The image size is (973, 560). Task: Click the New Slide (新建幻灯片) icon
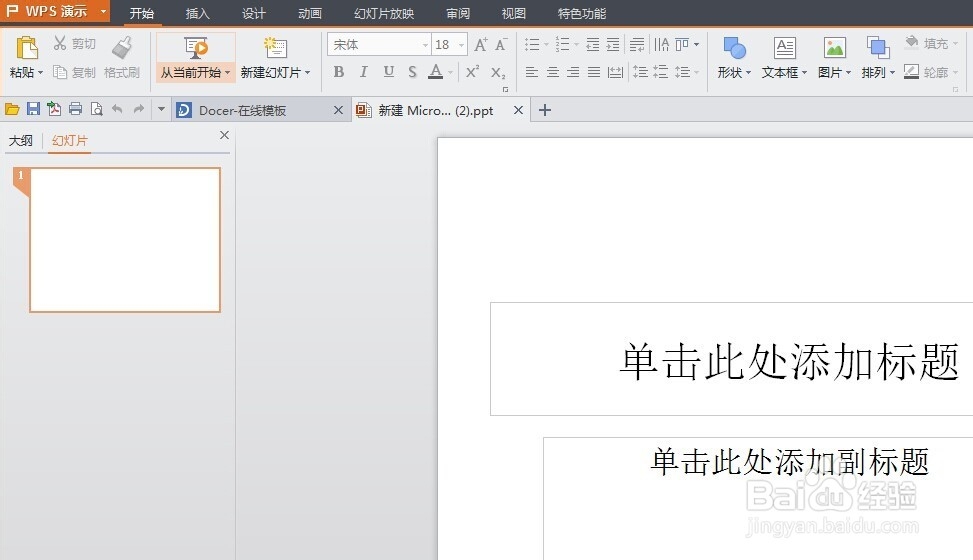(275, 48)
